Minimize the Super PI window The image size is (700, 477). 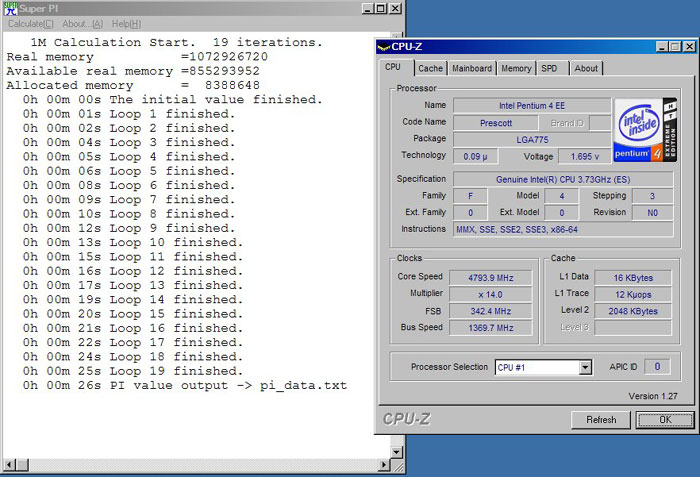pyautogui.click(x=367, y=8)
